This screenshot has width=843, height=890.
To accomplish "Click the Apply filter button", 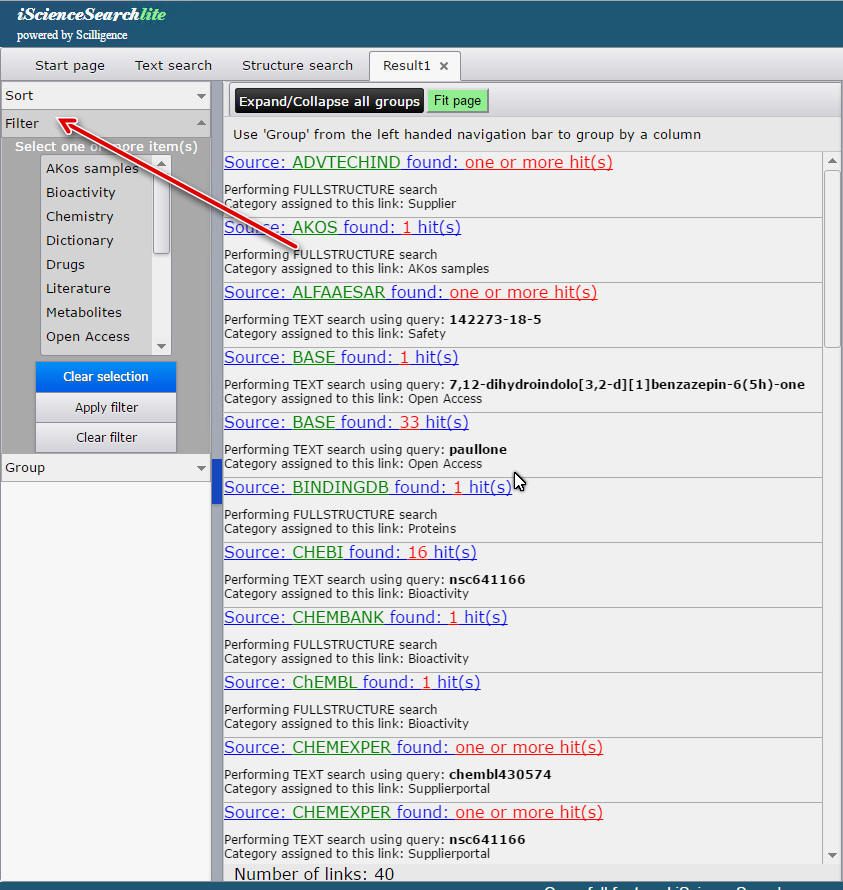I will point(106,408).
